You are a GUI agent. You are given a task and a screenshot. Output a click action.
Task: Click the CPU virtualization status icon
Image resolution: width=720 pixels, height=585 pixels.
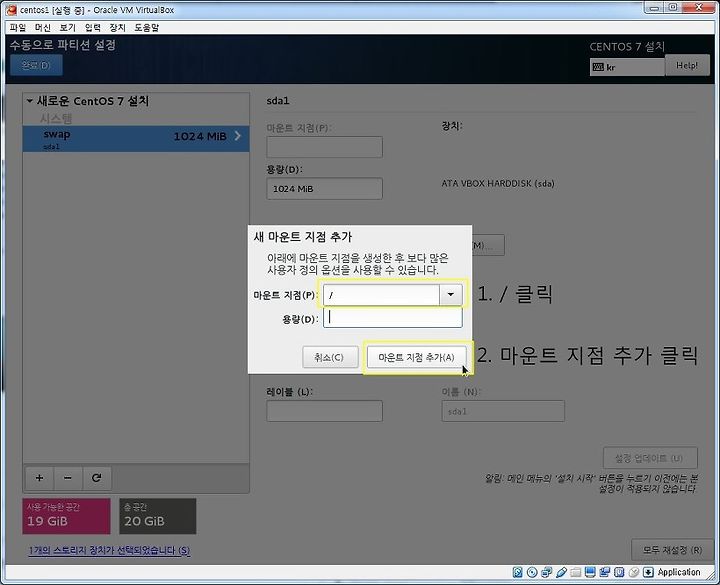[619, 572]
